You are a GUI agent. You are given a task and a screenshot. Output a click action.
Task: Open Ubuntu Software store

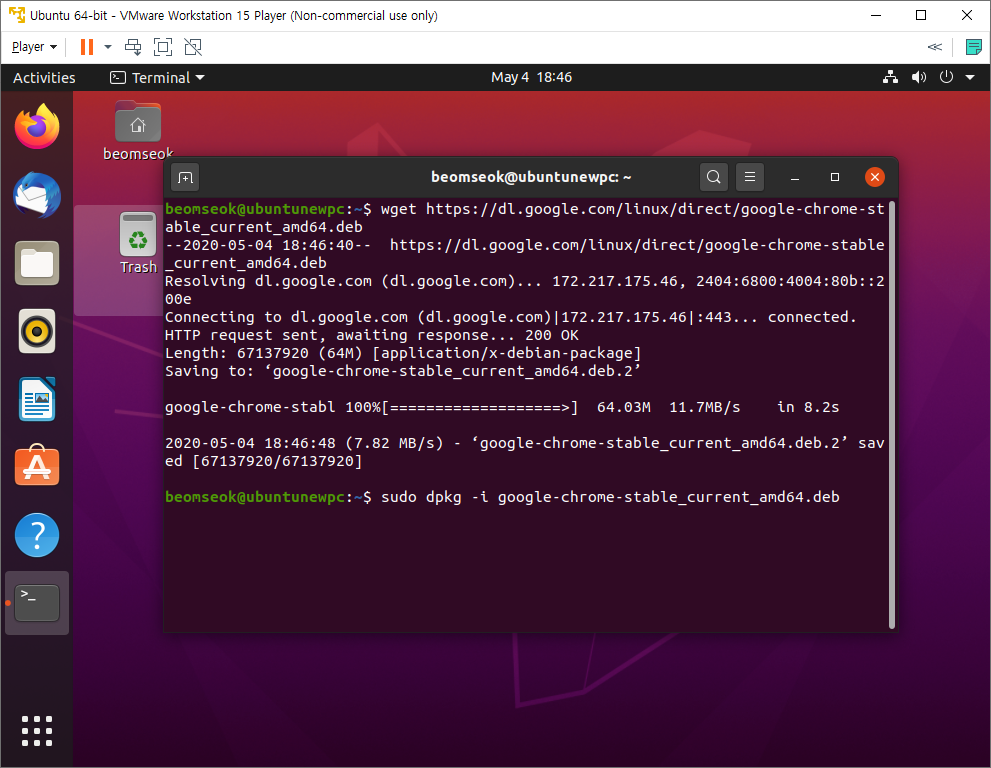click(37, 466)
